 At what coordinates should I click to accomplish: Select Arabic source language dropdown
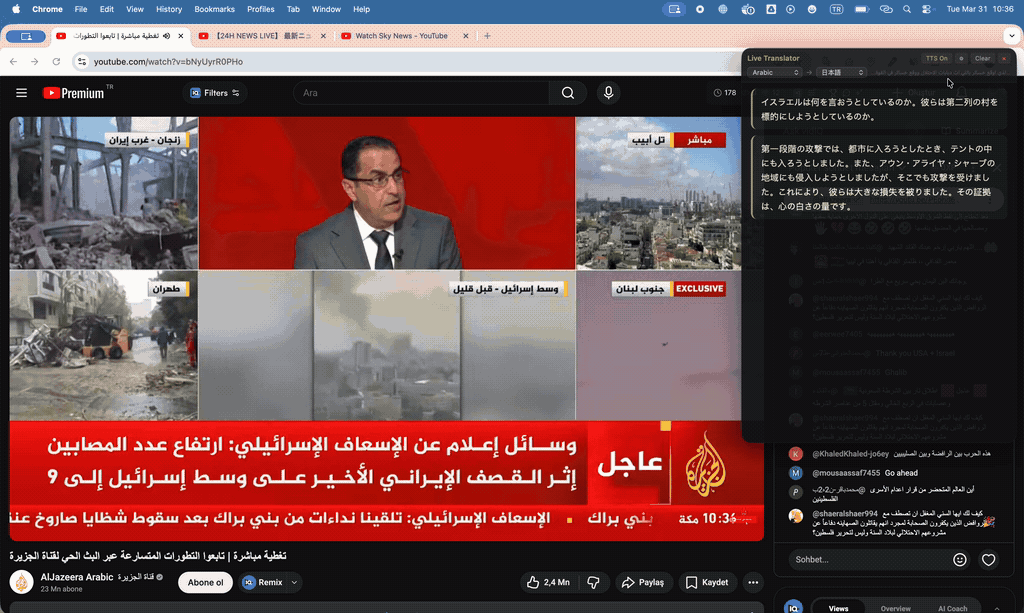tap(775, 72)
